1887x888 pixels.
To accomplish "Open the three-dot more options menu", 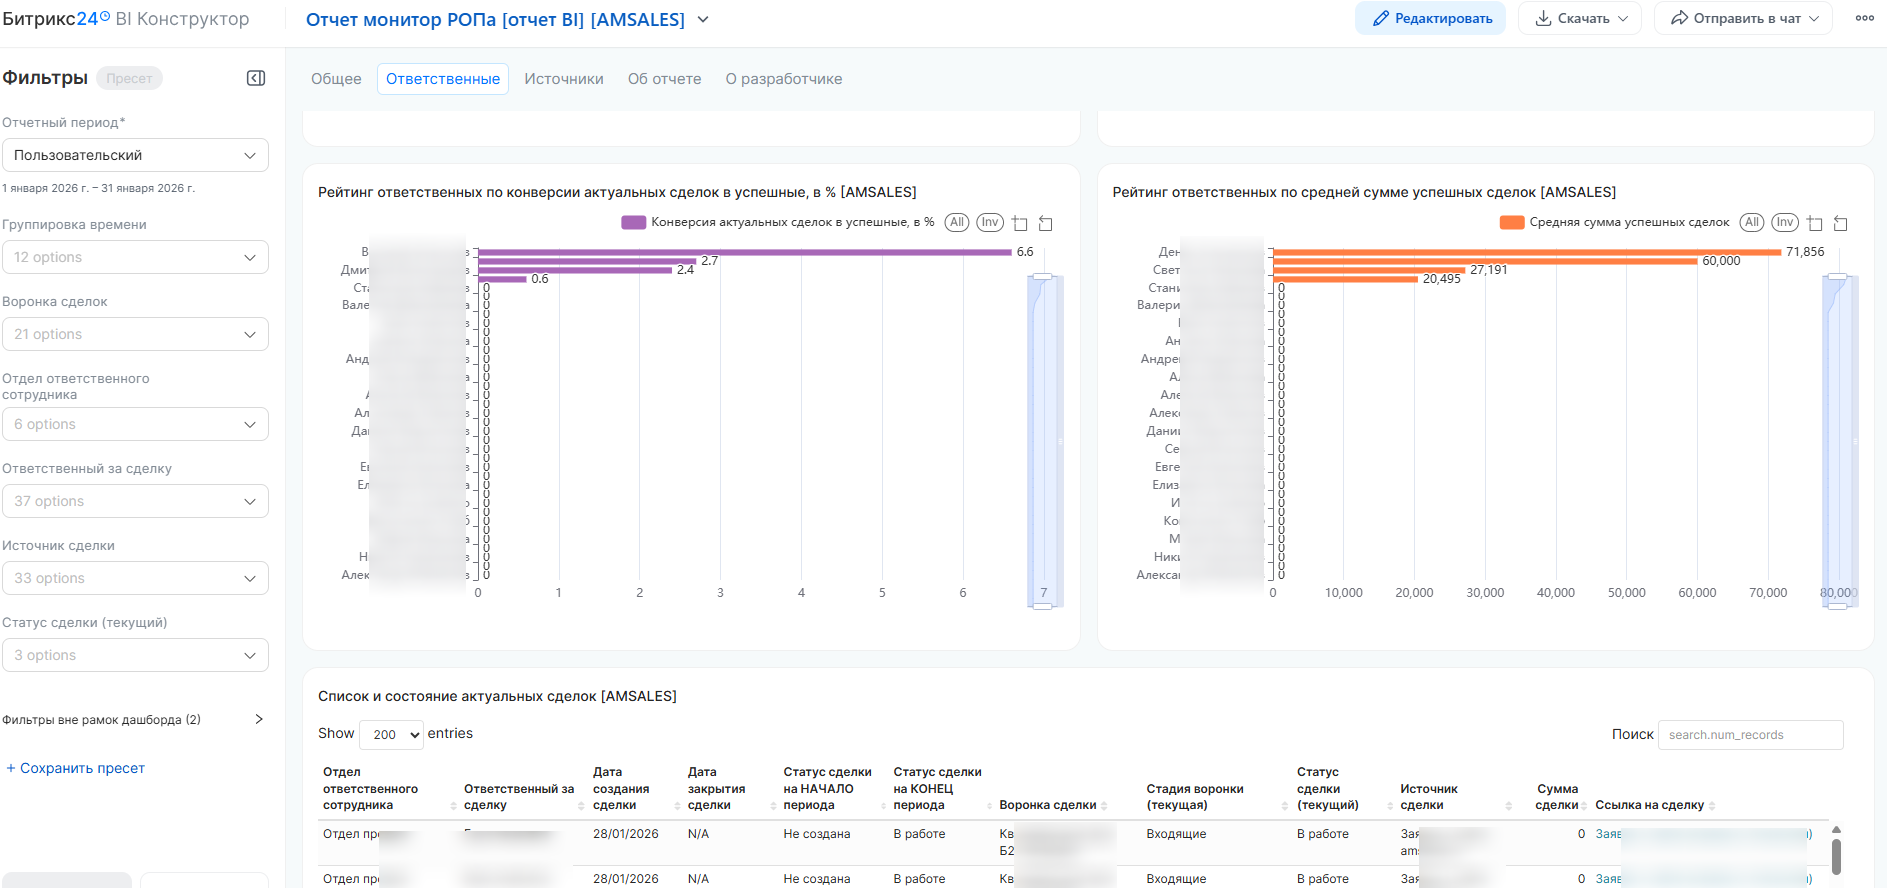I will pyautogui.click(x=1864, y=18).
